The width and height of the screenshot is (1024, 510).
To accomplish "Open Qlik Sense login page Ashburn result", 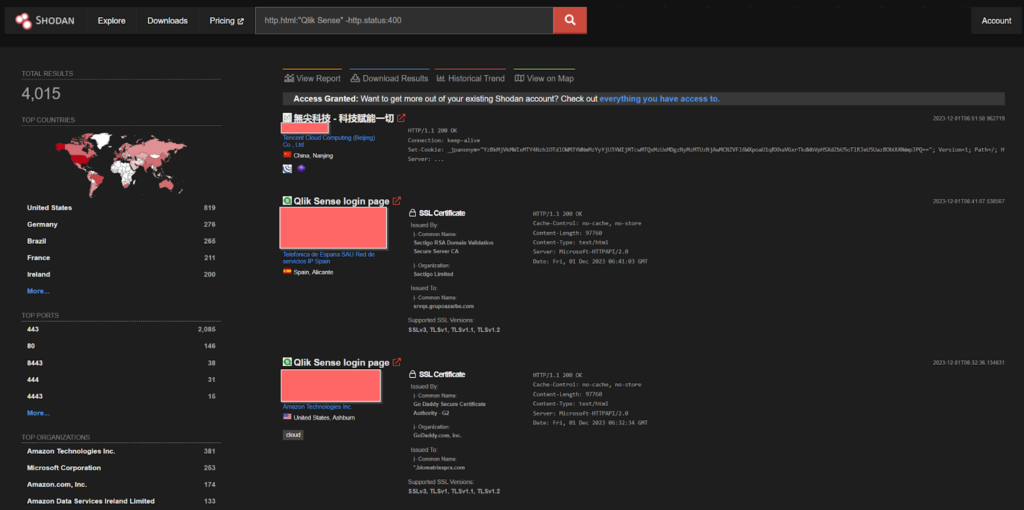I will pos(341,362).
